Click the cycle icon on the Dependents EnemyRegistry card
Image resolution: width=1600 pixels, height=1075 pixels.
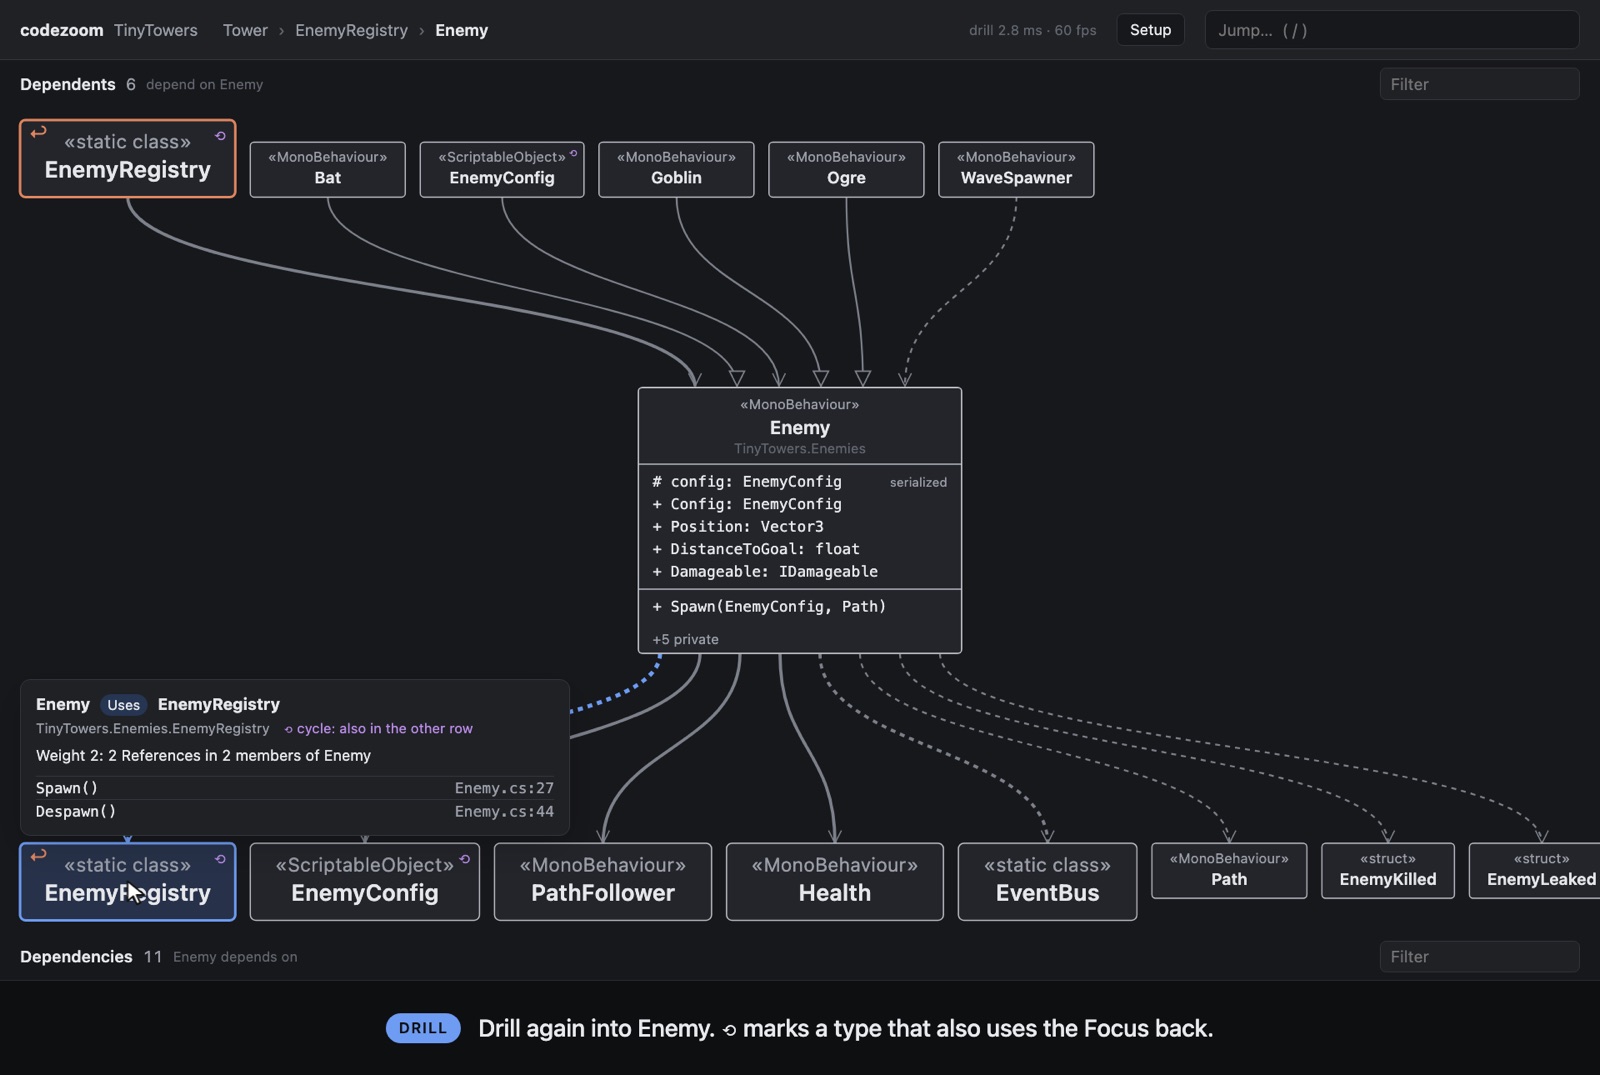click(220, 136)
